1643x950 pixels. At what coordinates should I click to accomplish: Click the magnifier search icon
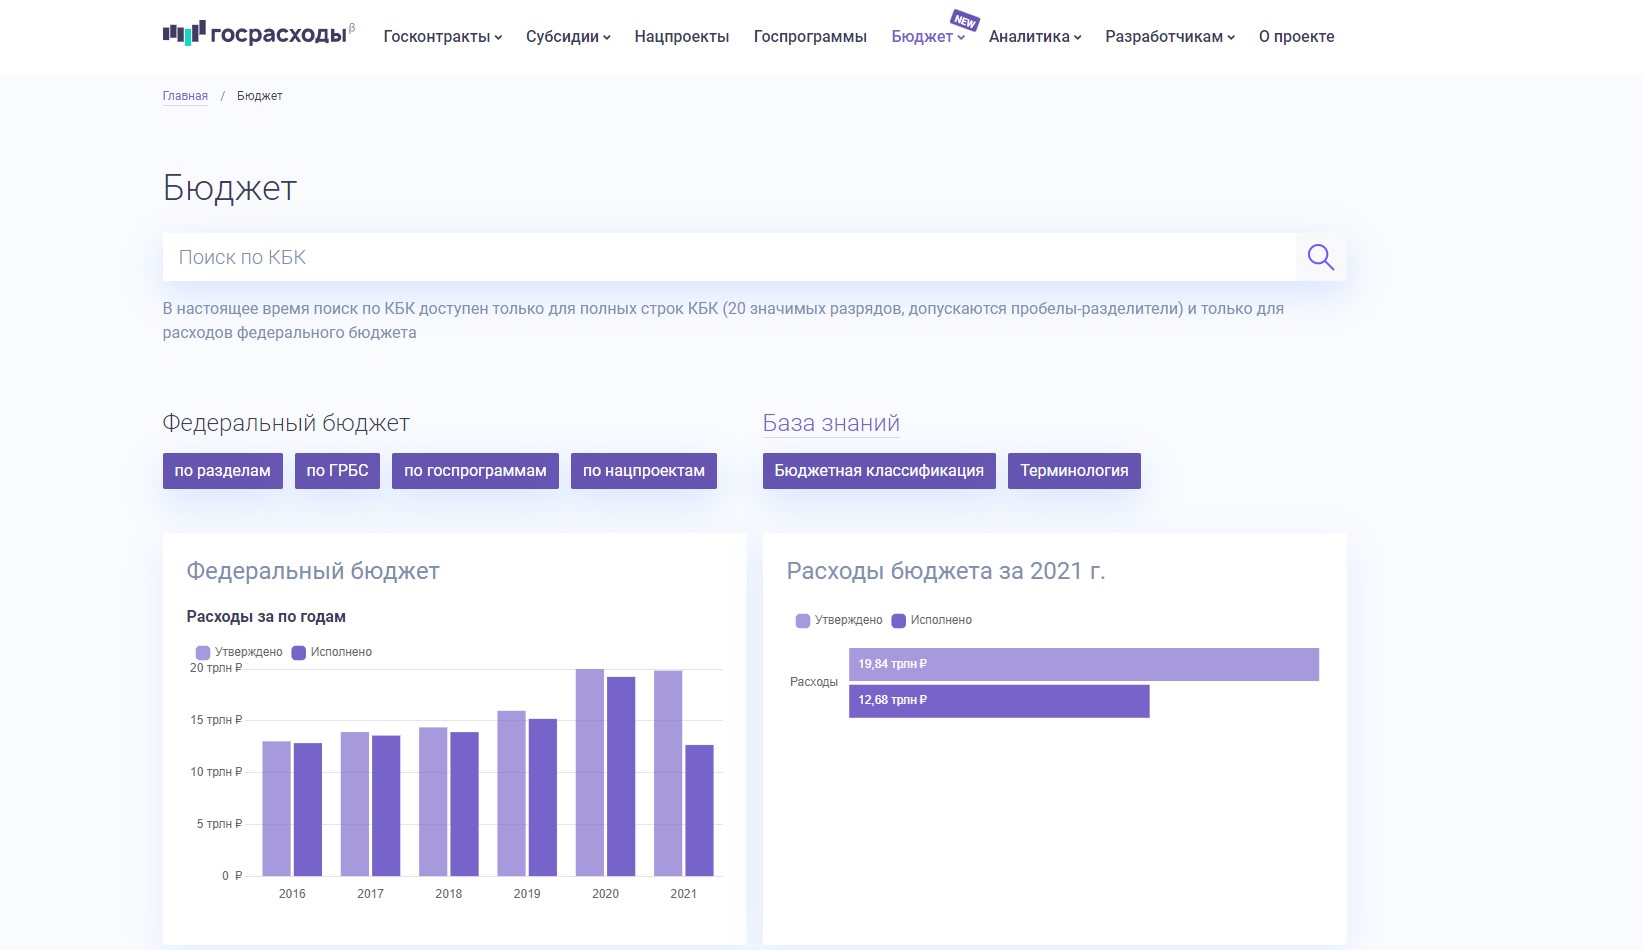[1321, 257]
